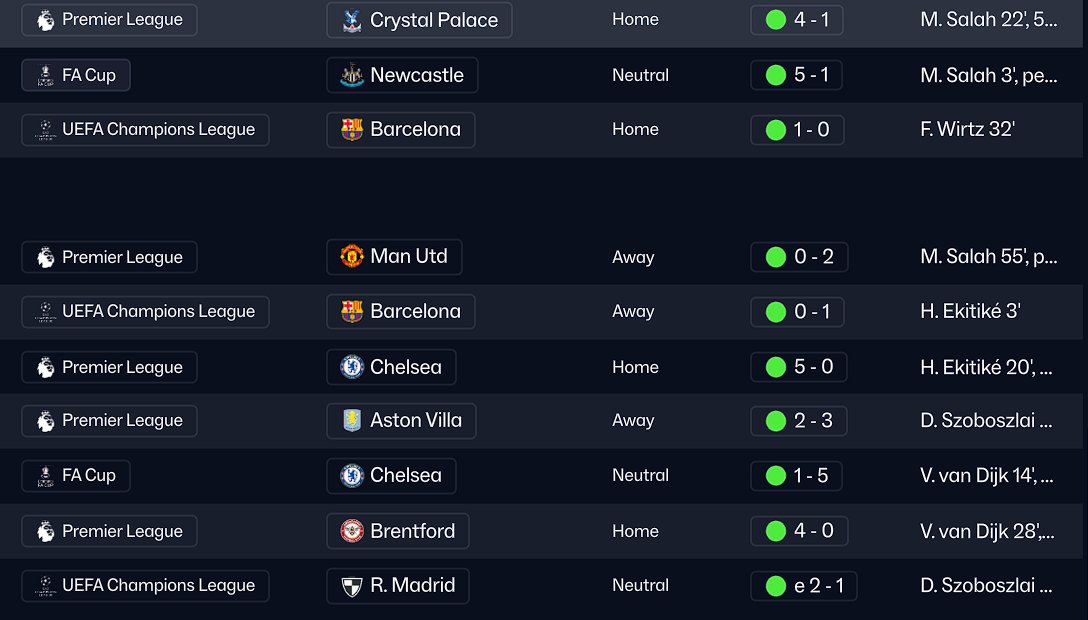
Task: Click green win indicator beside 4 - 1
Action: pos(775,20)
